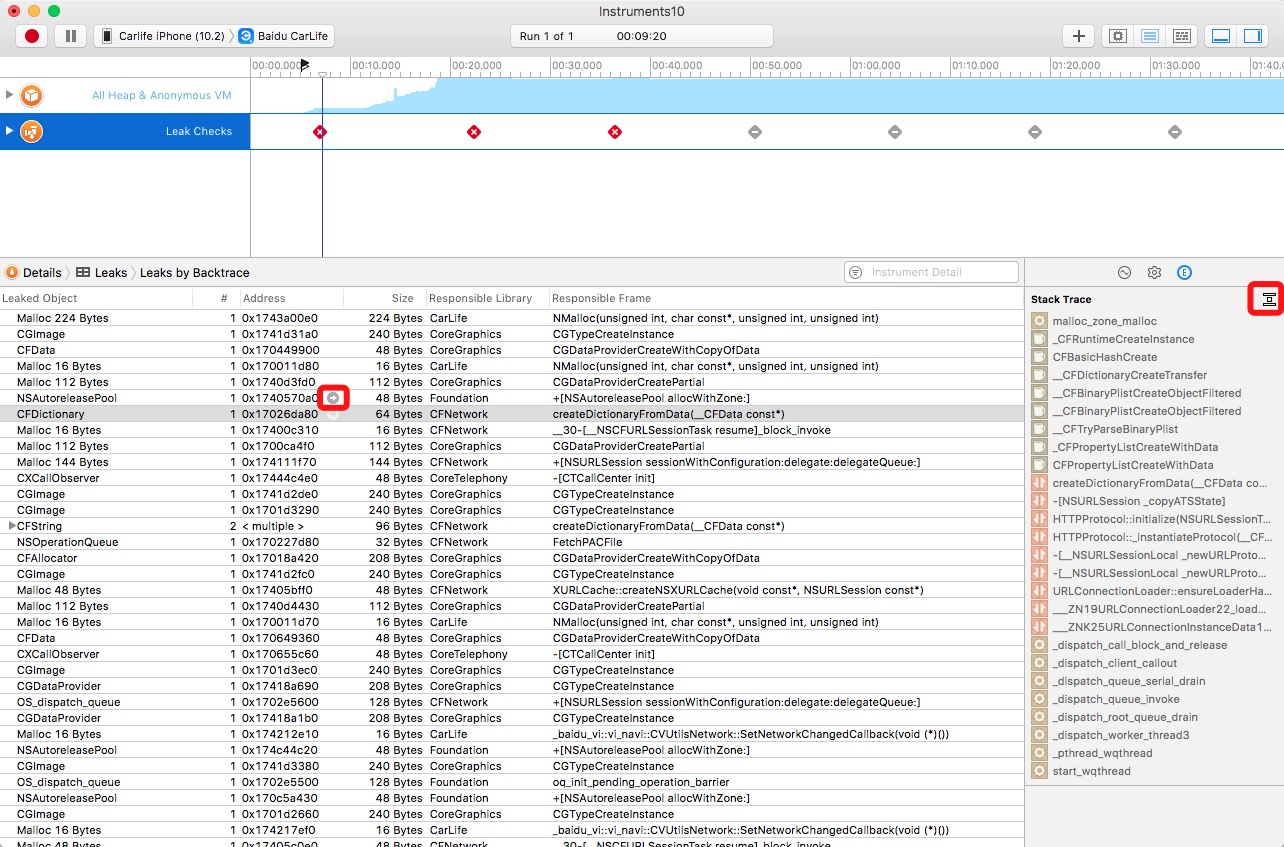Screen dimensions: 1284x847
Task: Expand the Leak Checks track
Action: pyautogui.click(x=10, y=131)
